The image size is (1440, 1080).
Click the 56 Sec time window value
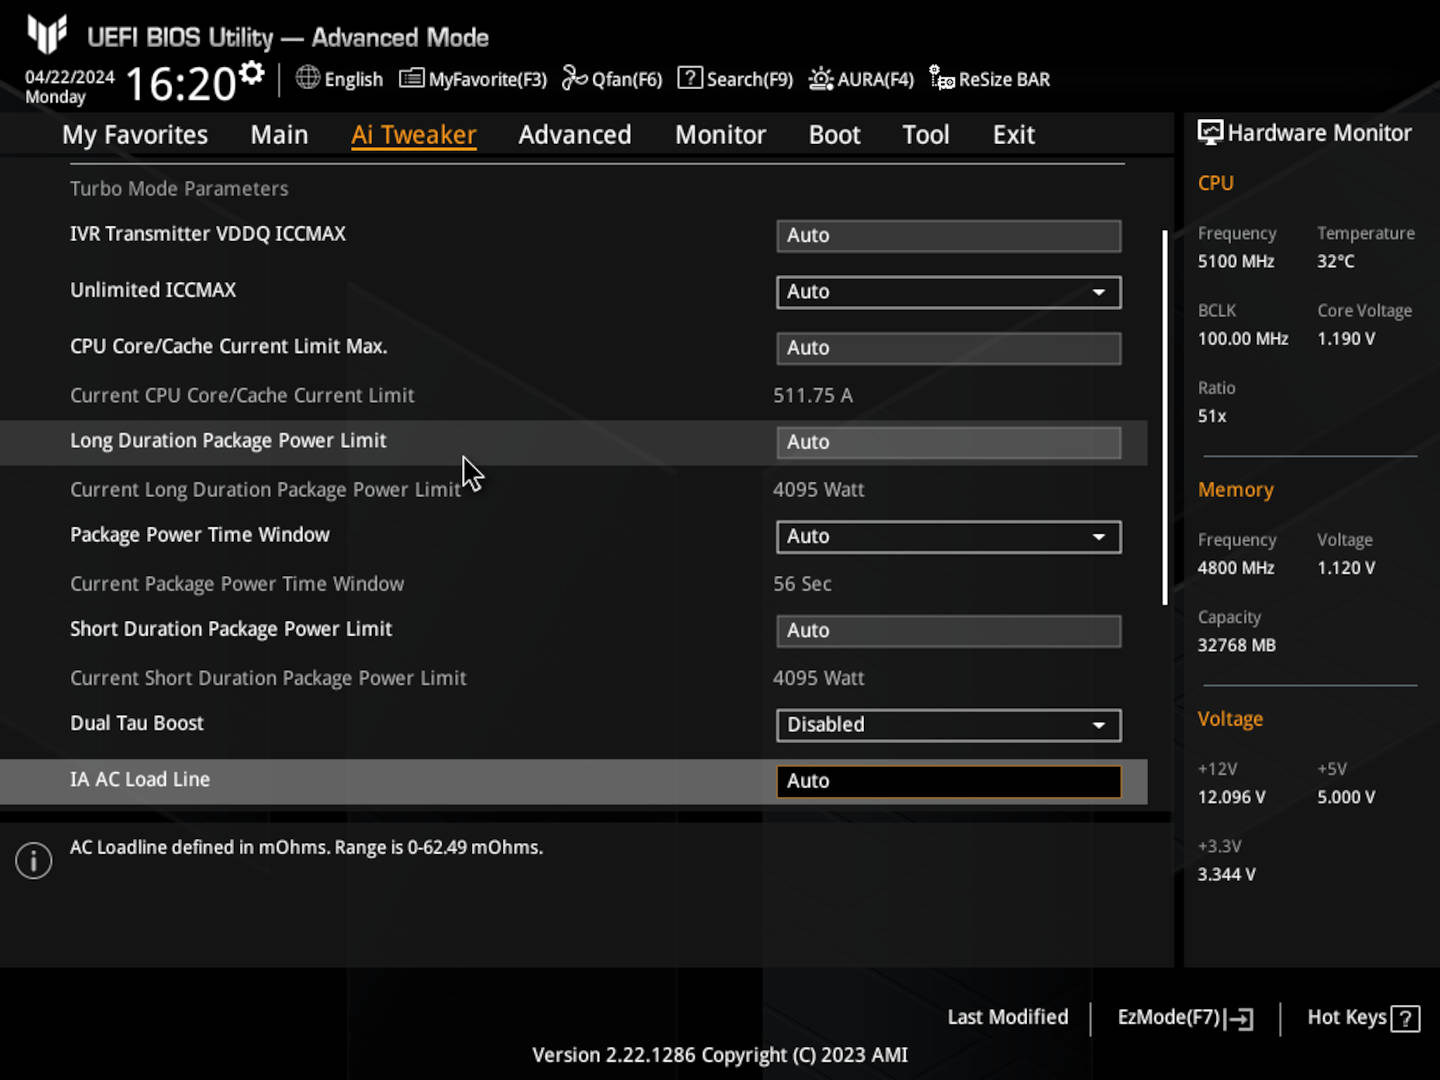[x=802, y=584]
